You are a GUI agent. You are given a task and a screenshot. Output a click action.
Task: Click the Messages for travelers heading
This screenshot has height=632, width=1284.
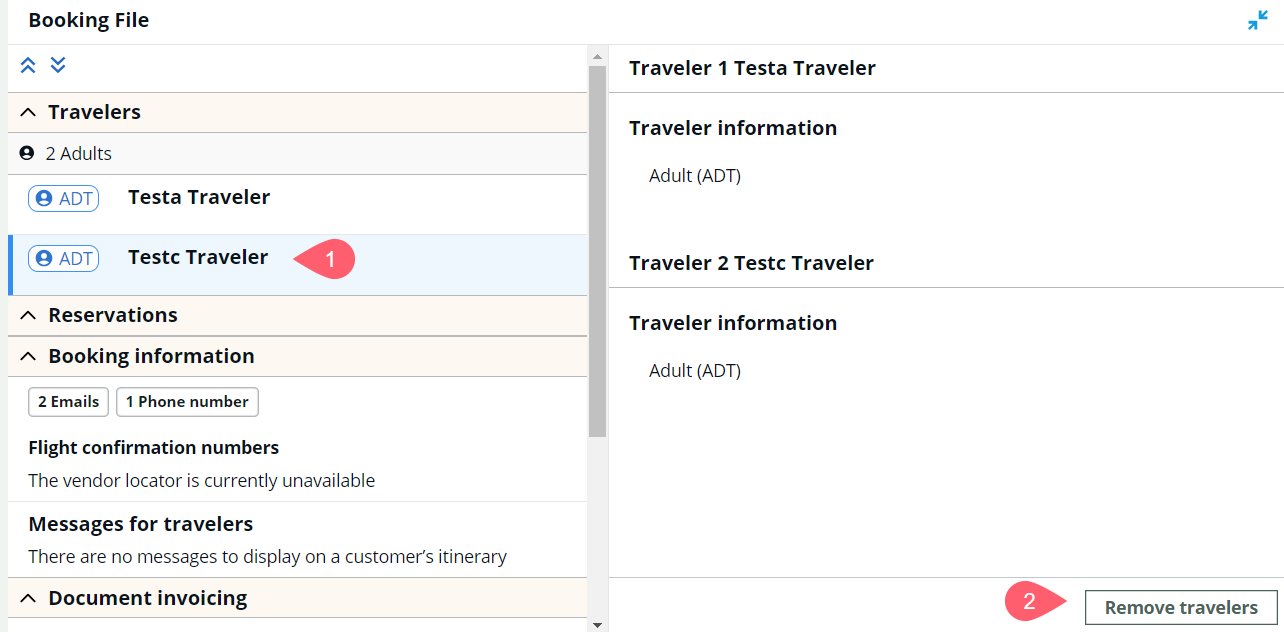coord(141,524)
